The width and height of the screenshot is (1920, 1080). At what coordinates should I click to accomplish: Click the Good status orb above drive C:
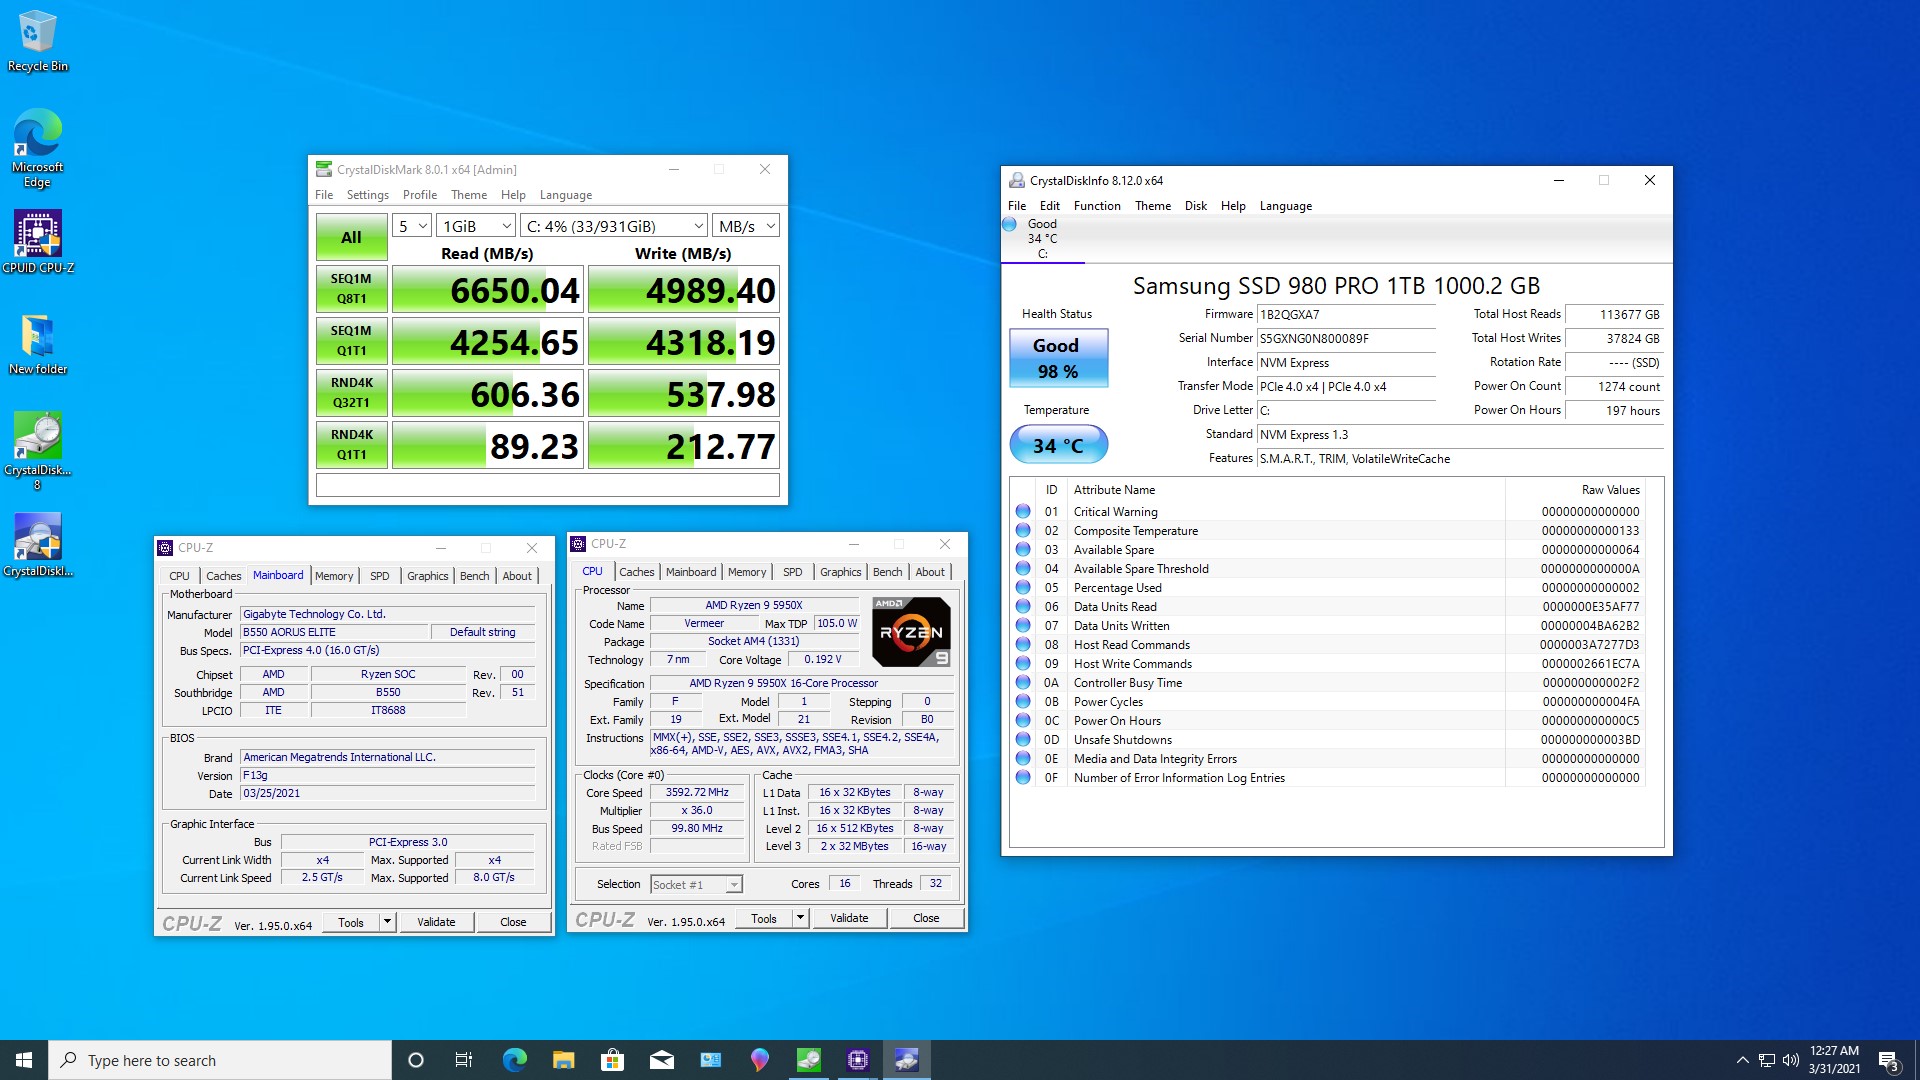[1010, 224]
